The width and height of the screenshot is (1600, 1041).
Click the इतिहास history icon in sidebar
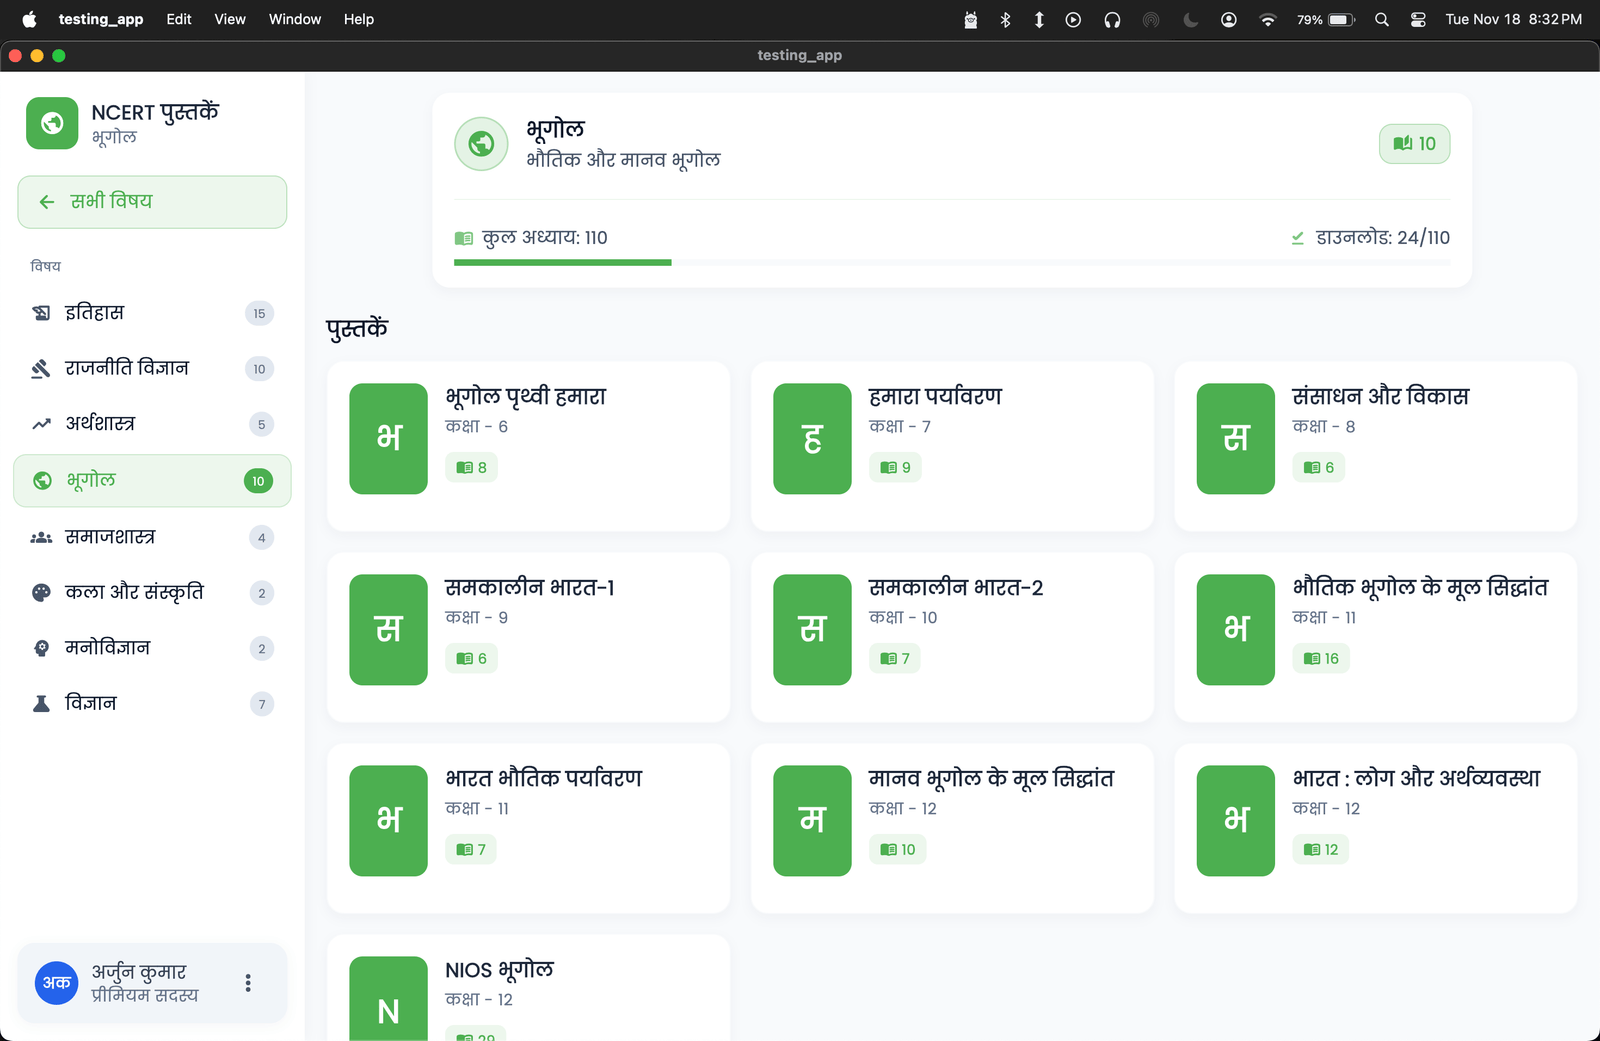(41, 313)
